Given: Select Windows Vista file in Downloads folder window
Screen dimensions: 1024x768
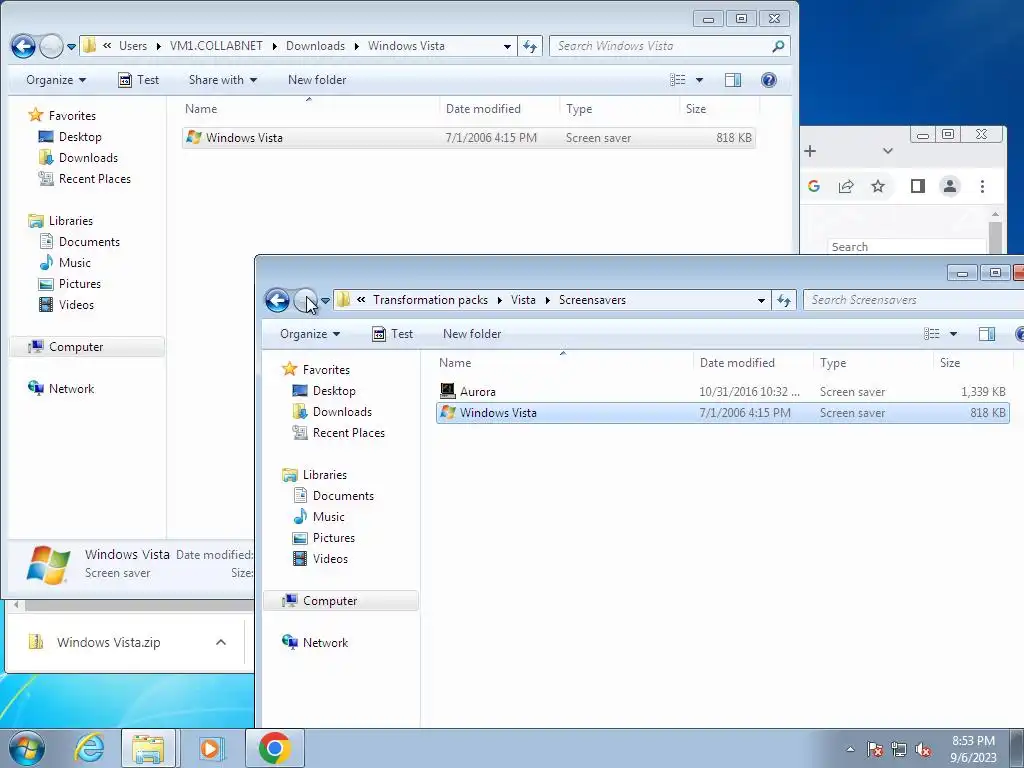Looking at the screenshot, I should pos(469,138).
